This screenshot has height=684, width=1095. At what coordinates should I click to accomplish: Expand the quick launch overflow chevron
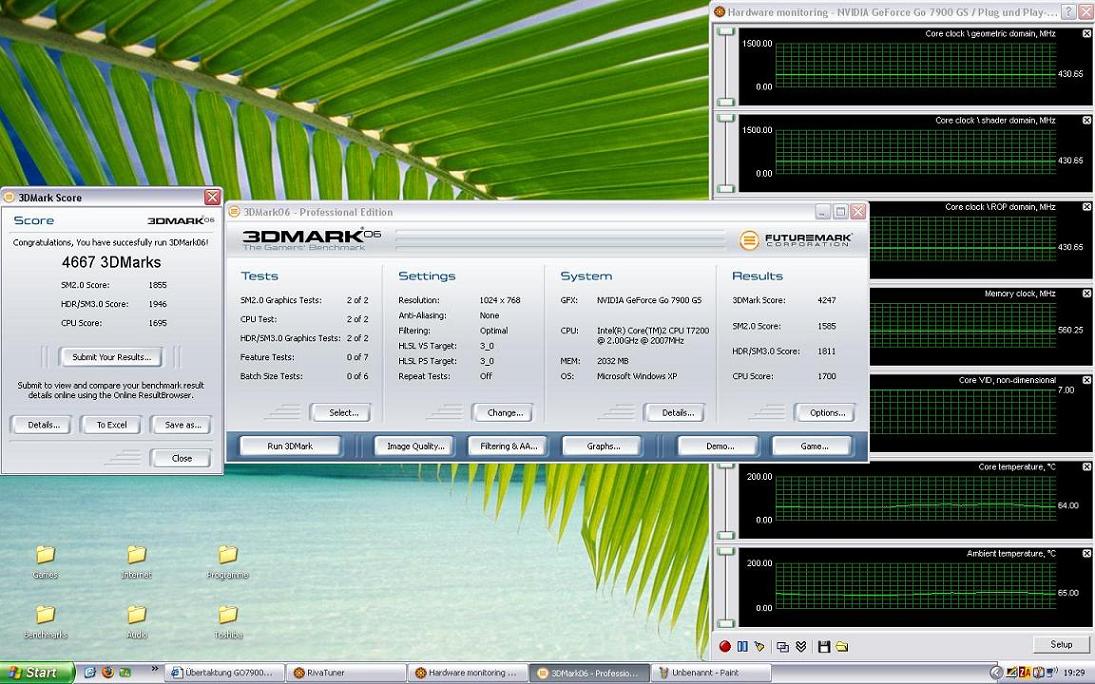pos(154,669)
